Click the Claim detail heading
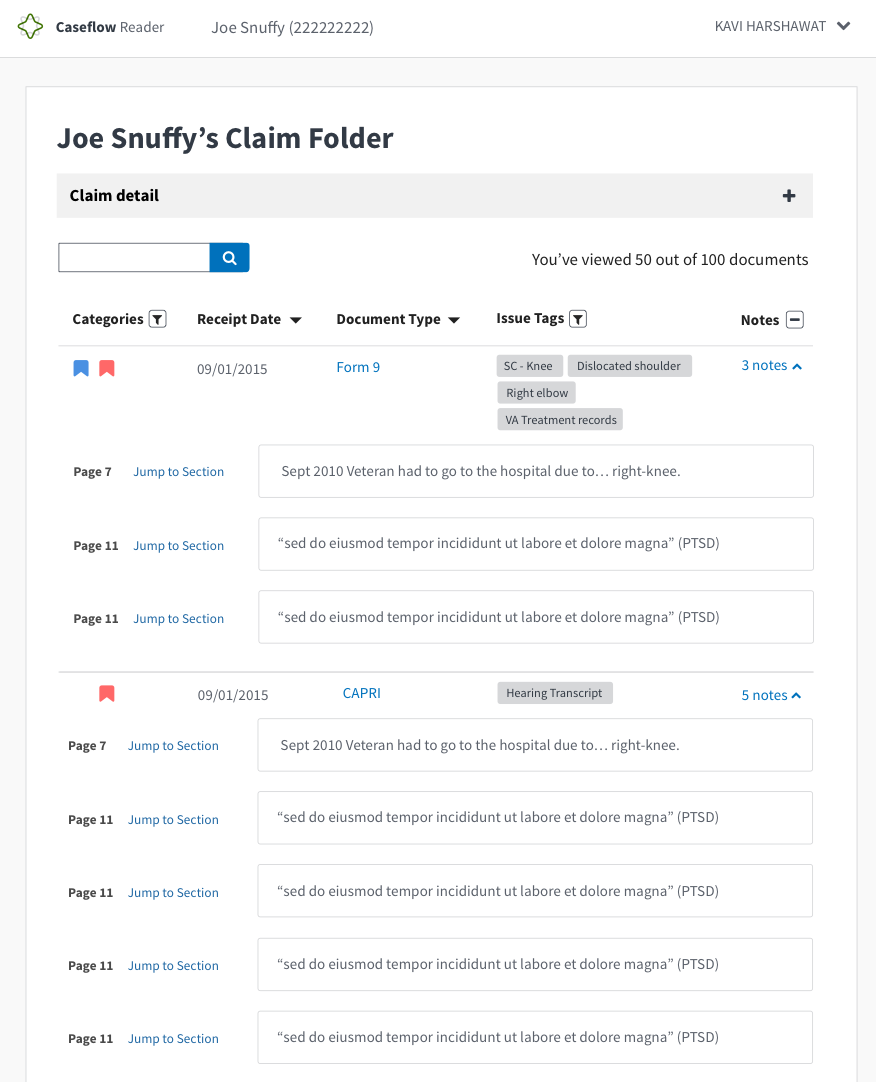 tap(114, 195)
